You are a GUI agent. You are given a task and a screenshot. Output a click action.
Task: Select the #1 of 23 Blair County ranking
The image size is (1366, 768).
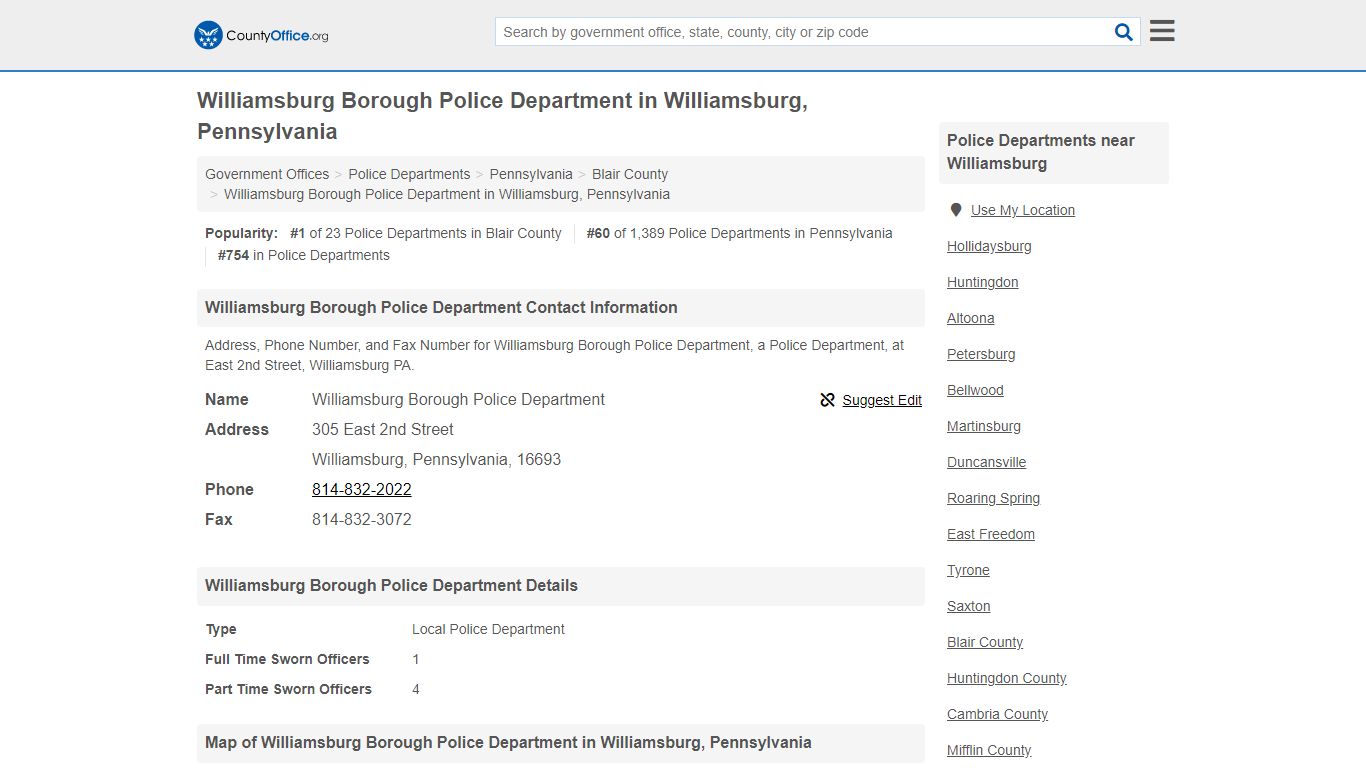tap(426, 233)
